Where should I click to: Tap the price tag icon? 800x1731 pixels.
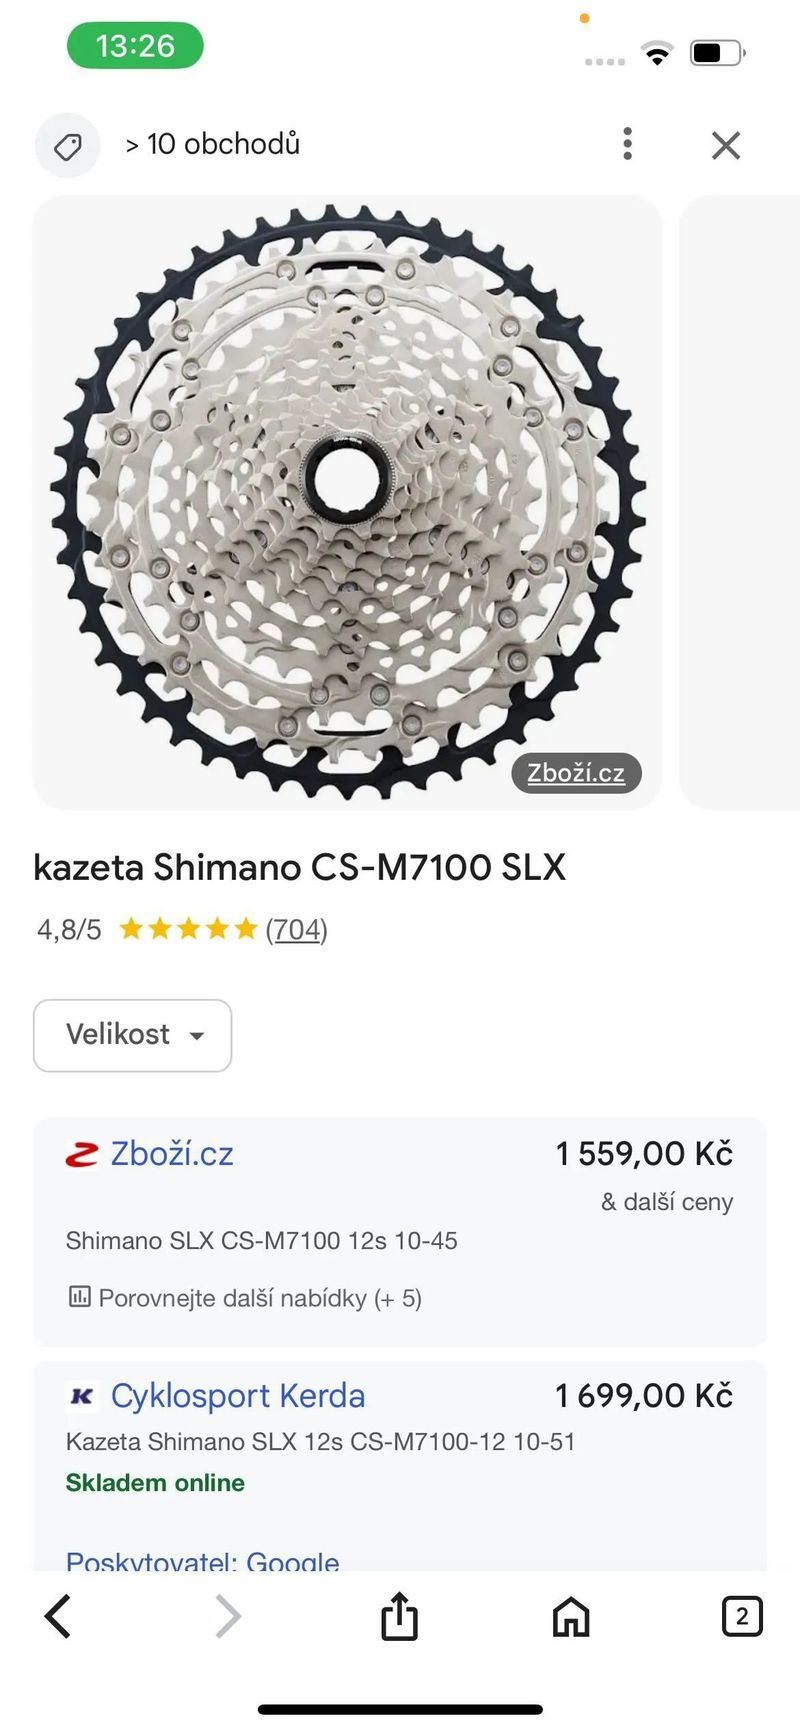click(x=68, y=146)
